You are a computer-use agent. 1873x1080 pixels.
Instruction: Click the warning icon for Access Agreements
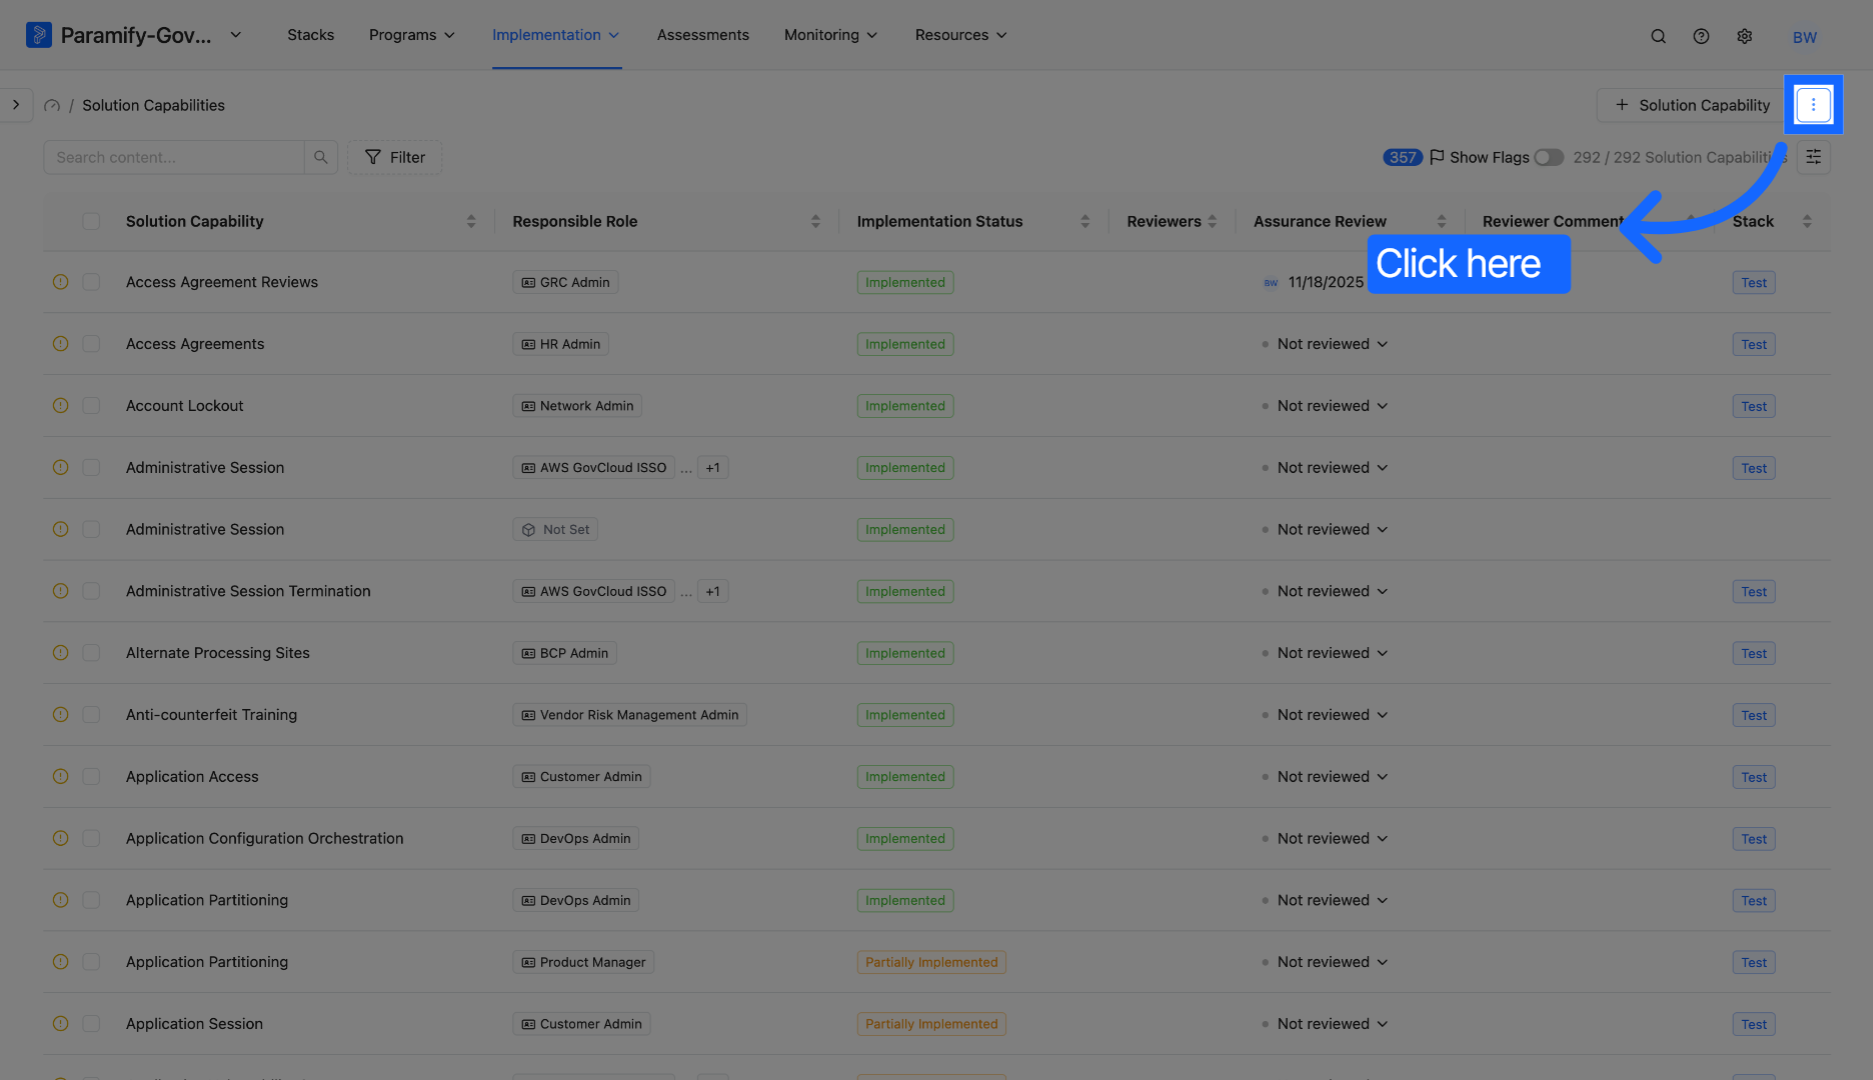point(61,344)
